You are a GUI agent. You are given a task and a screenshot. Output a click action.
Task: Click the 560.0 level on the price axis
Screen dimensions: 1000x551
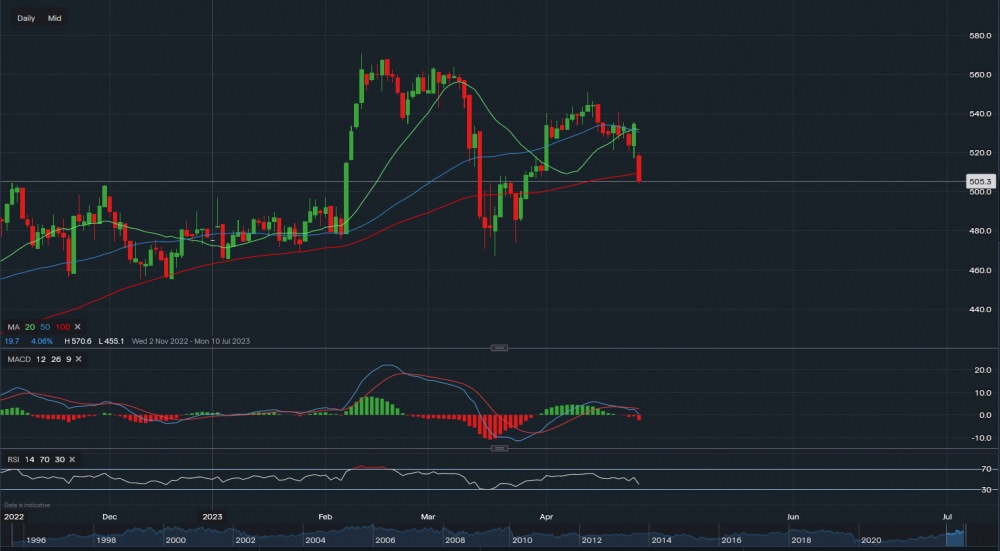979,75
